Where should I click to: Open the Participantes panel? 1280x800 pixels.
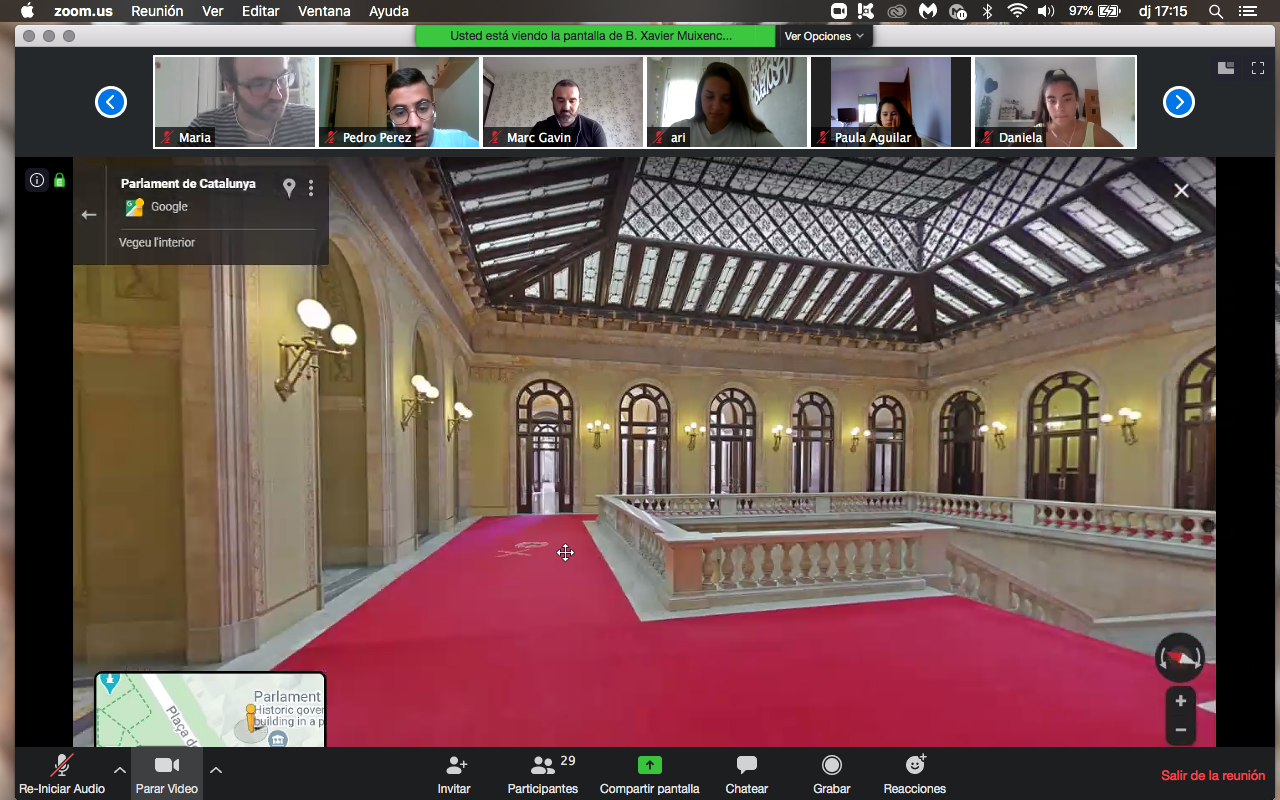coord(543,766)
